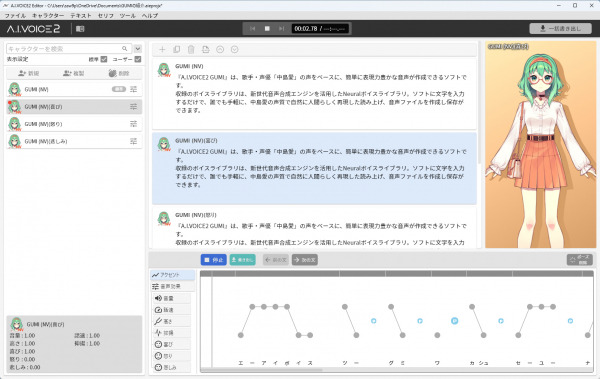This screenshot has height=379, width=600.
Task: Select the 高さ pitch parameter
Action: pyautogui.click(x=172, y=321)
